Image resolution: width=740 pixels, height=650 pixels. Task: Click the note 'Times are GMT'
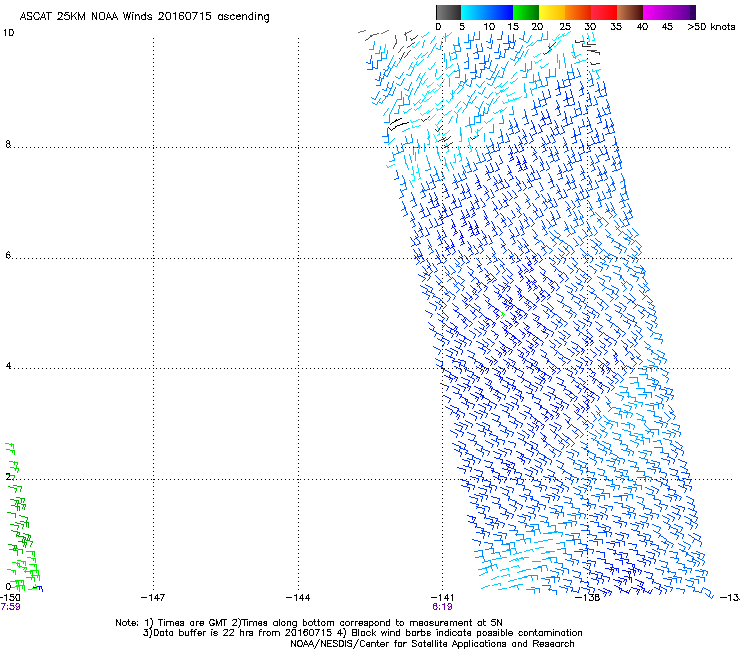[193, 623]
